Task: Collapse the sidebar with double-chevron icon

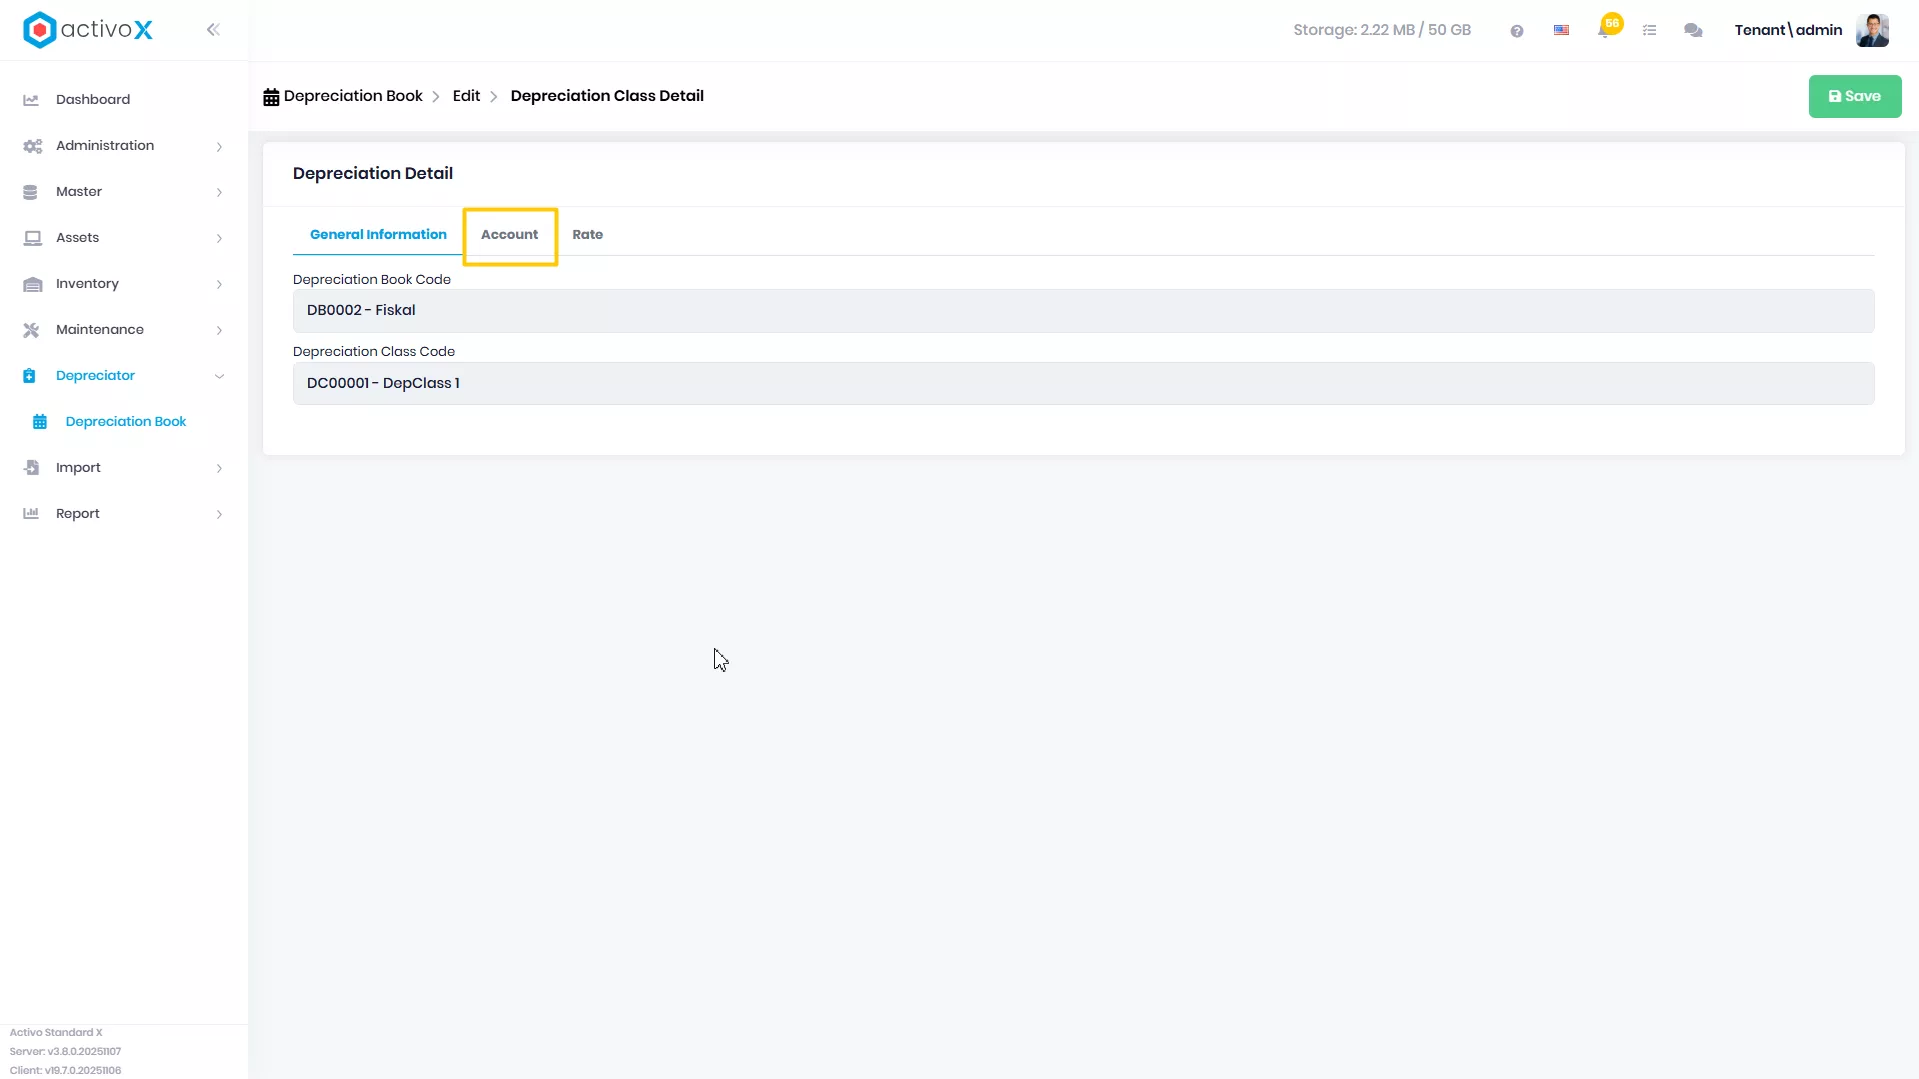Action: [x=213, y=30]
